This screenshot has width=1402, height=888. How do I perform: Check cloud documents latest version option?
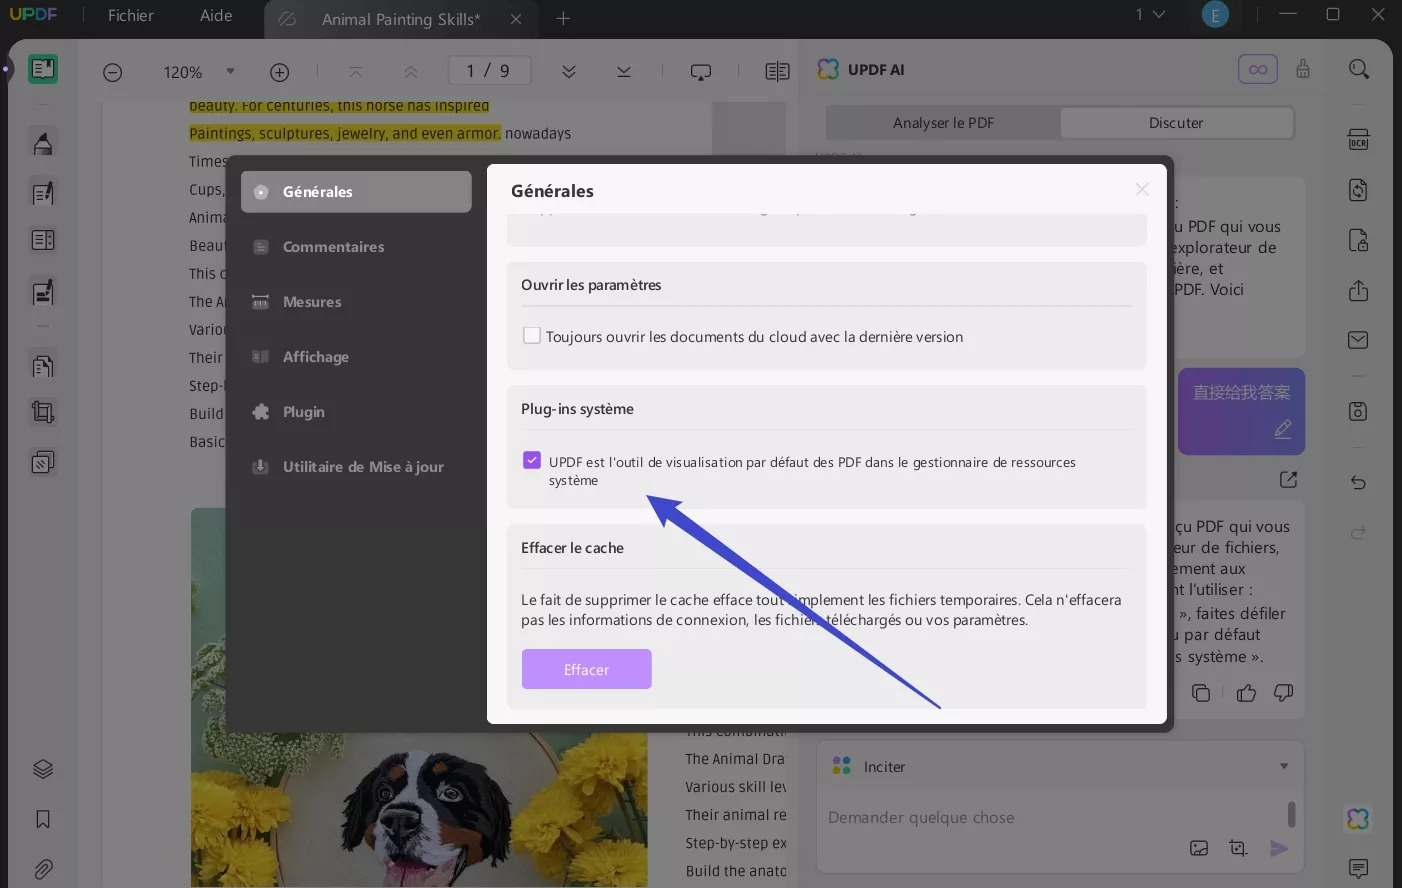pyautogui.click(x=532, y=336)
